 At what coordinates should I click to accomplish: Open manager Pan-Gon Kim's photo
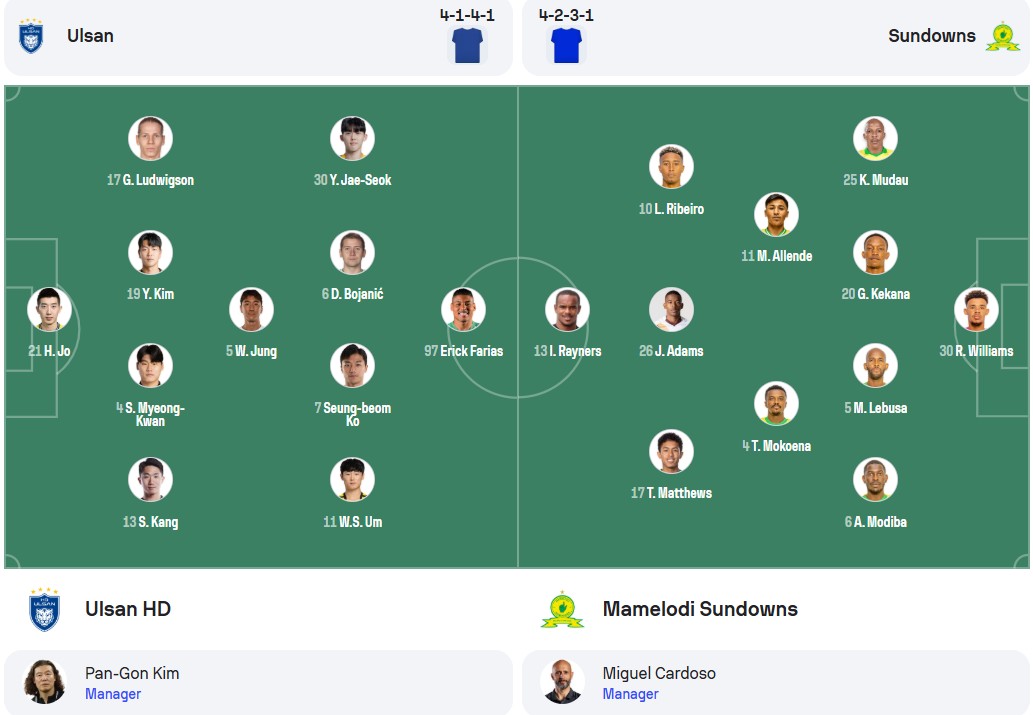point(44,682)
